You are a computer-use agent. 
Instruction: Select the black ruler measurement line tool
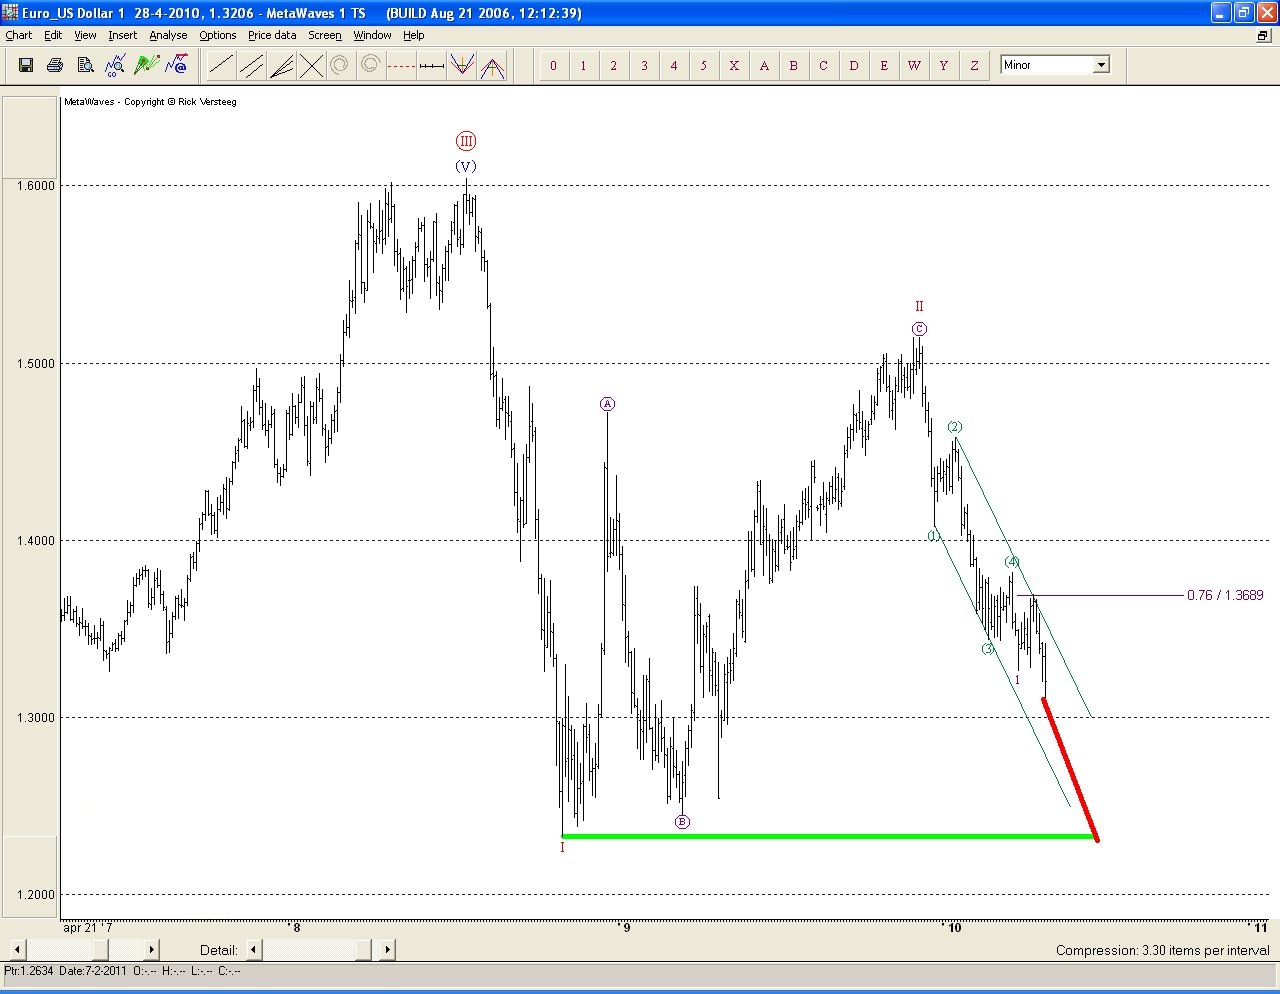pyautogui.click(x=431, y=66)
